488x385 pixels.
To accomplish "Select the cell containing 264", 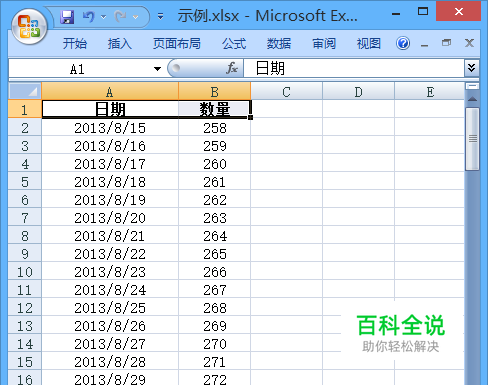I will point(214,236).
